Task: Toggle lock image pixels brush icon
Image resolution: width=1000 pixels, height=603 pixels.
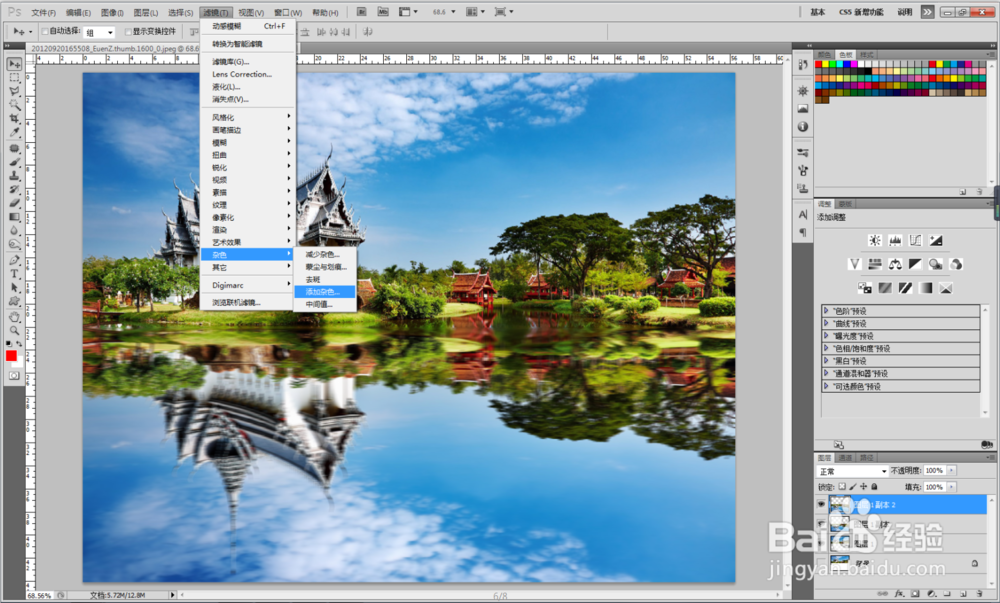Action: pyautogui.click(x=853, y=486)
